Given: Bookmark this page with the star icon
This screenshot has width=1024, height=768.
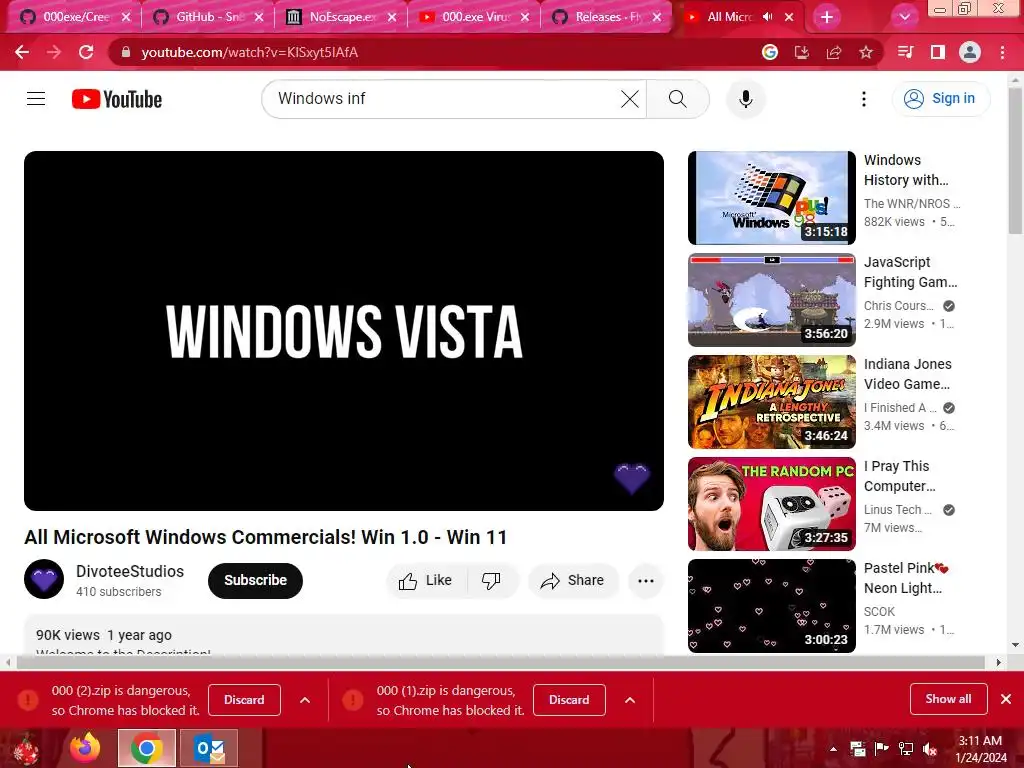Looking at the screenshot, I should (x=866, y=52).
